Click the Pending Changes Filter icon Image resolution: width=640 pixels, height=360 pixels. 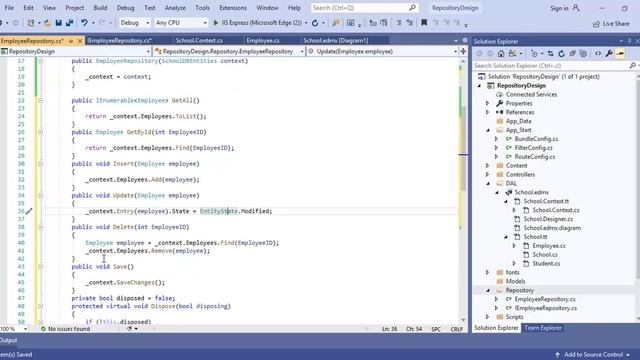point(534,53)
